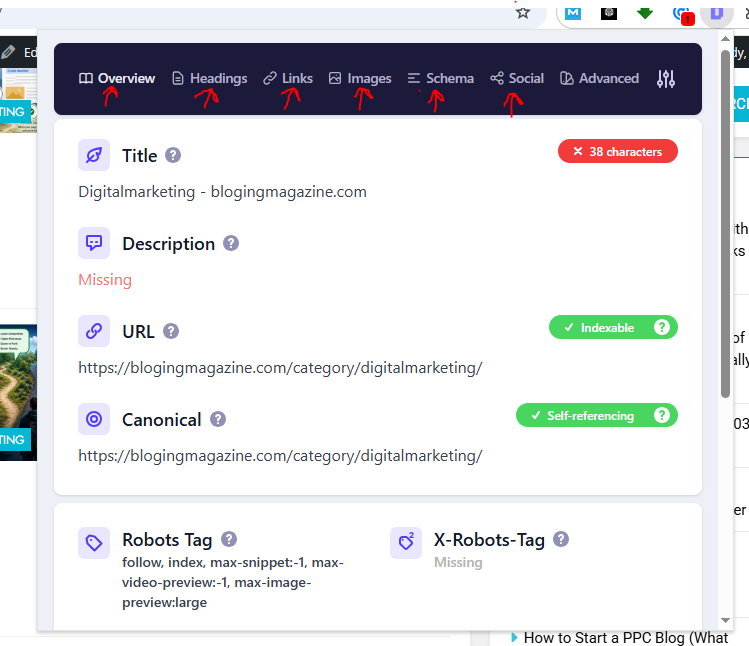Open the Links tab
This screenshot has height=646, width=749.
(x=288, y=78)
